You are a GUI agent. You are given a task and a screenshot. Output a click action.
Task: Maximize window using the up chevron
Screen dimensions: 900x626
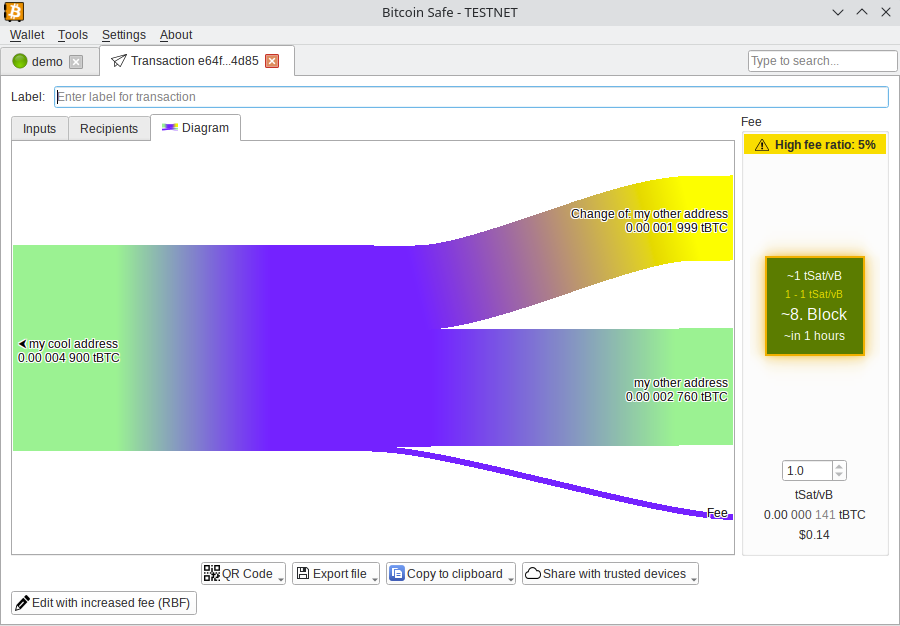862,11
